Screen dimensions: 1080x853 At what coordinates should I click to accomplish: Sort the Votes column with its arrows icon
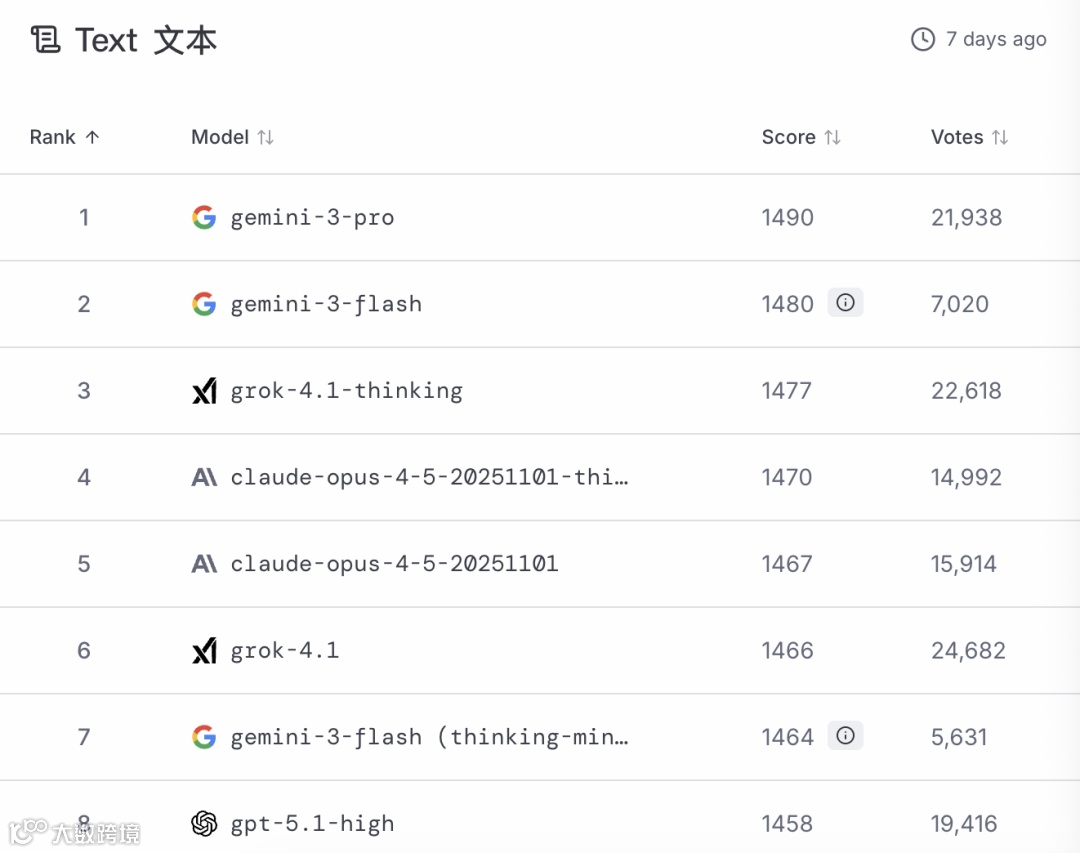click(x=1000, y=137)
